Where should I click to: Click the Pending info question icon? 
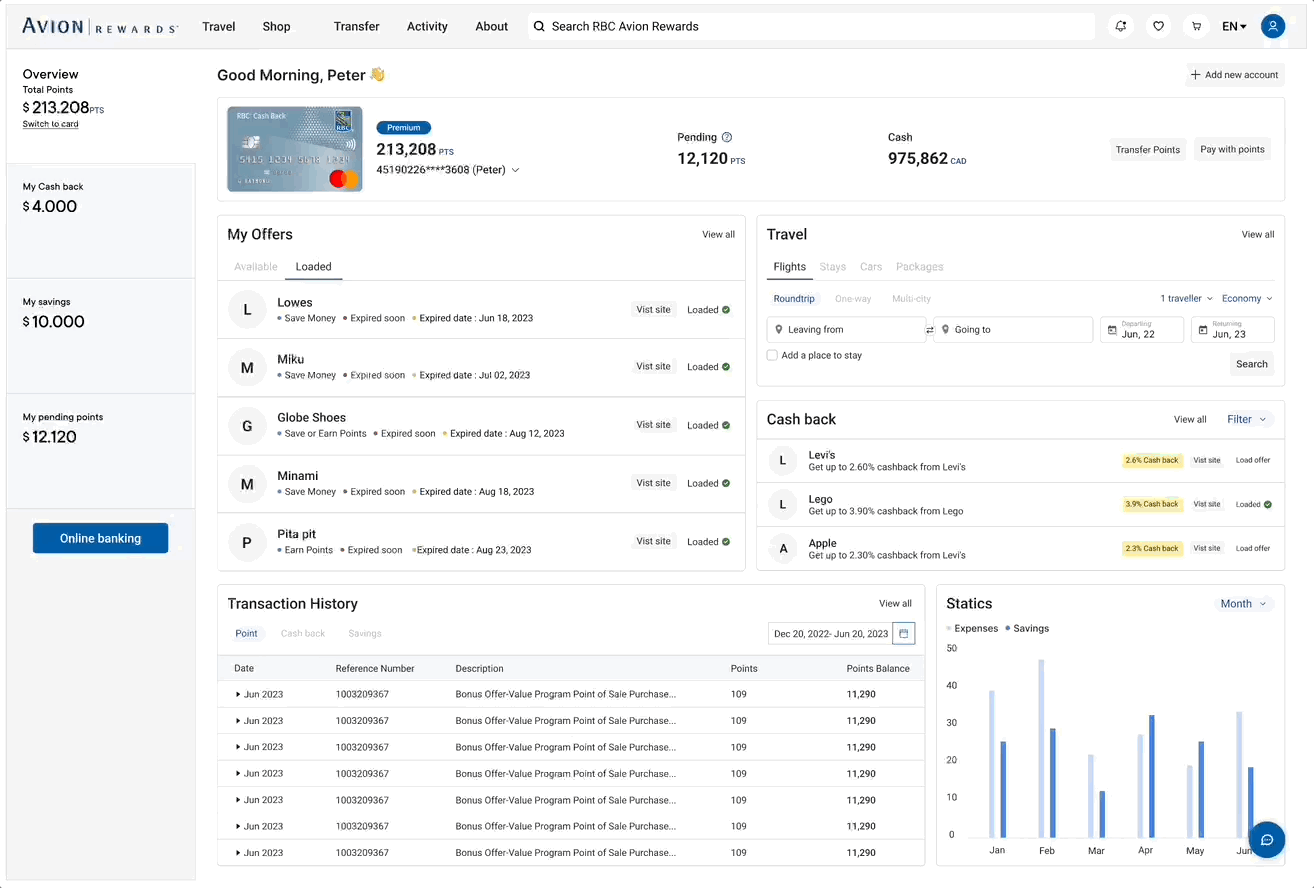(x=727, y=137)
